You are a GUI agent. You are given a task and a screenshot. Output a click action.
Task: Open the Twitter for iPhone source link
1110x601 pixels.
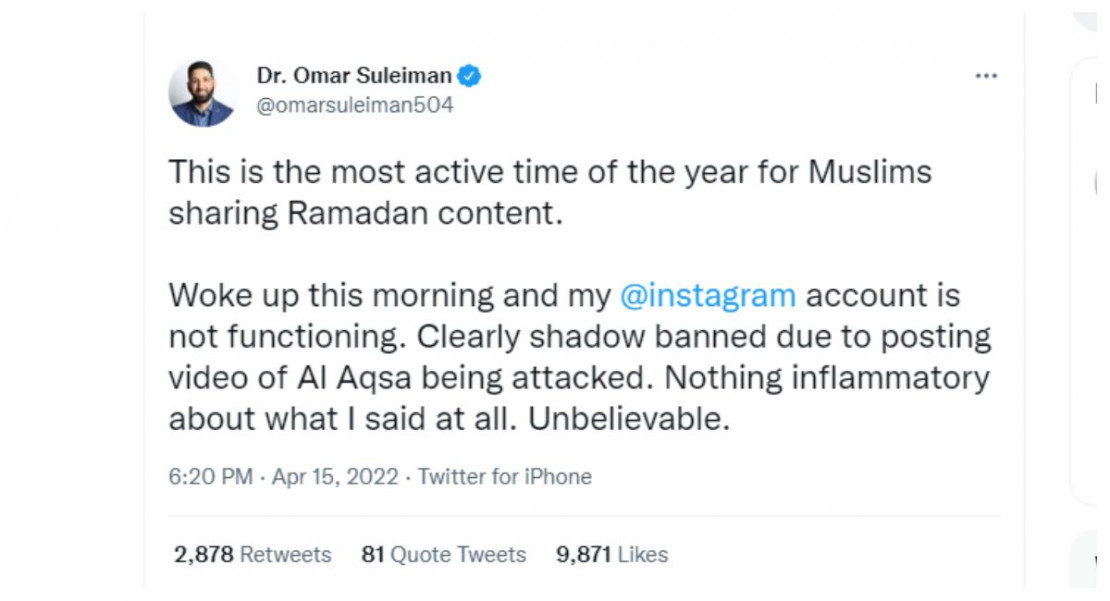pyautogui.click(x=505, y=476)
